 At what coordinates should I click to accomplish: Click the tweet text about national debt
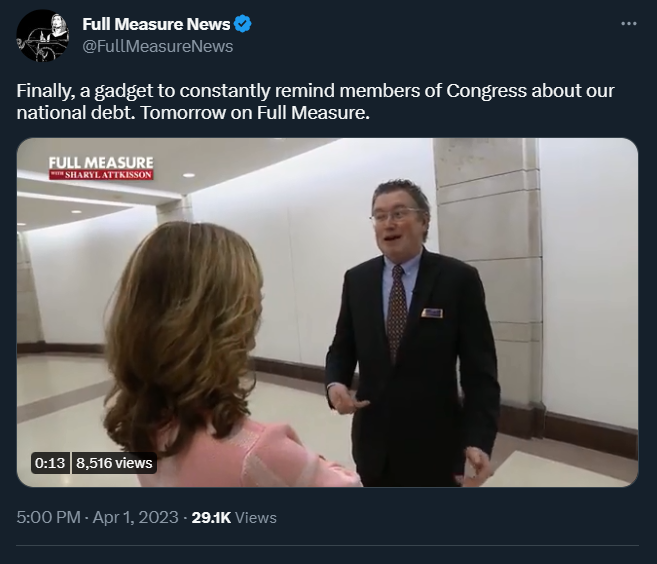[x=315, y=101]
